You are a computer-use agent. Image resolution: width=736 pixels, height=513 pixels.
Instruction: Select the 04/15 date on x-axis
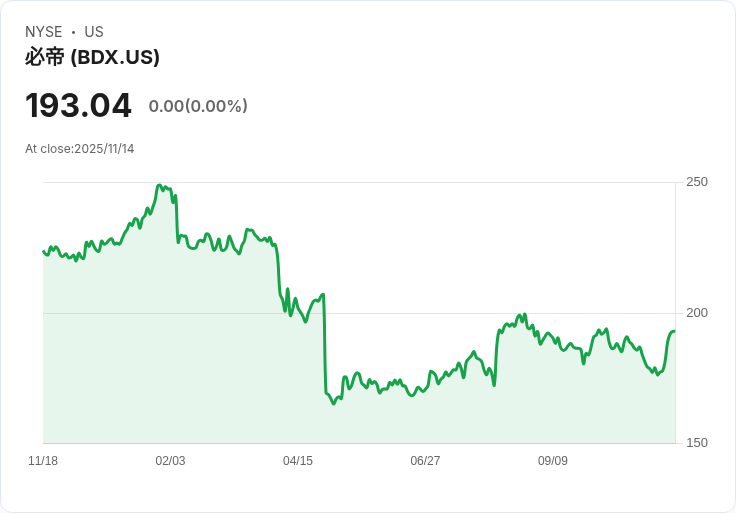pyautogui.click(x=298, y=461)
